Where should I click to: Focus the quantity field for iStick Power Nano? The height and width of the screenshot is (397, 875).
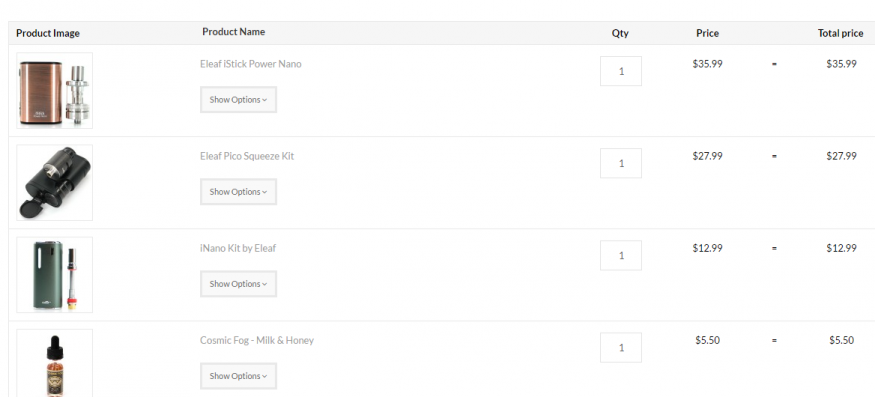621,71
